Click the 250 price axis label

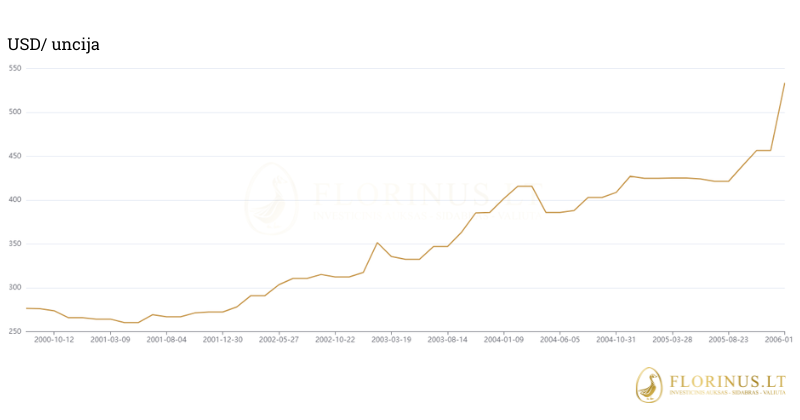pyautogui.click(x=15, y=331)
